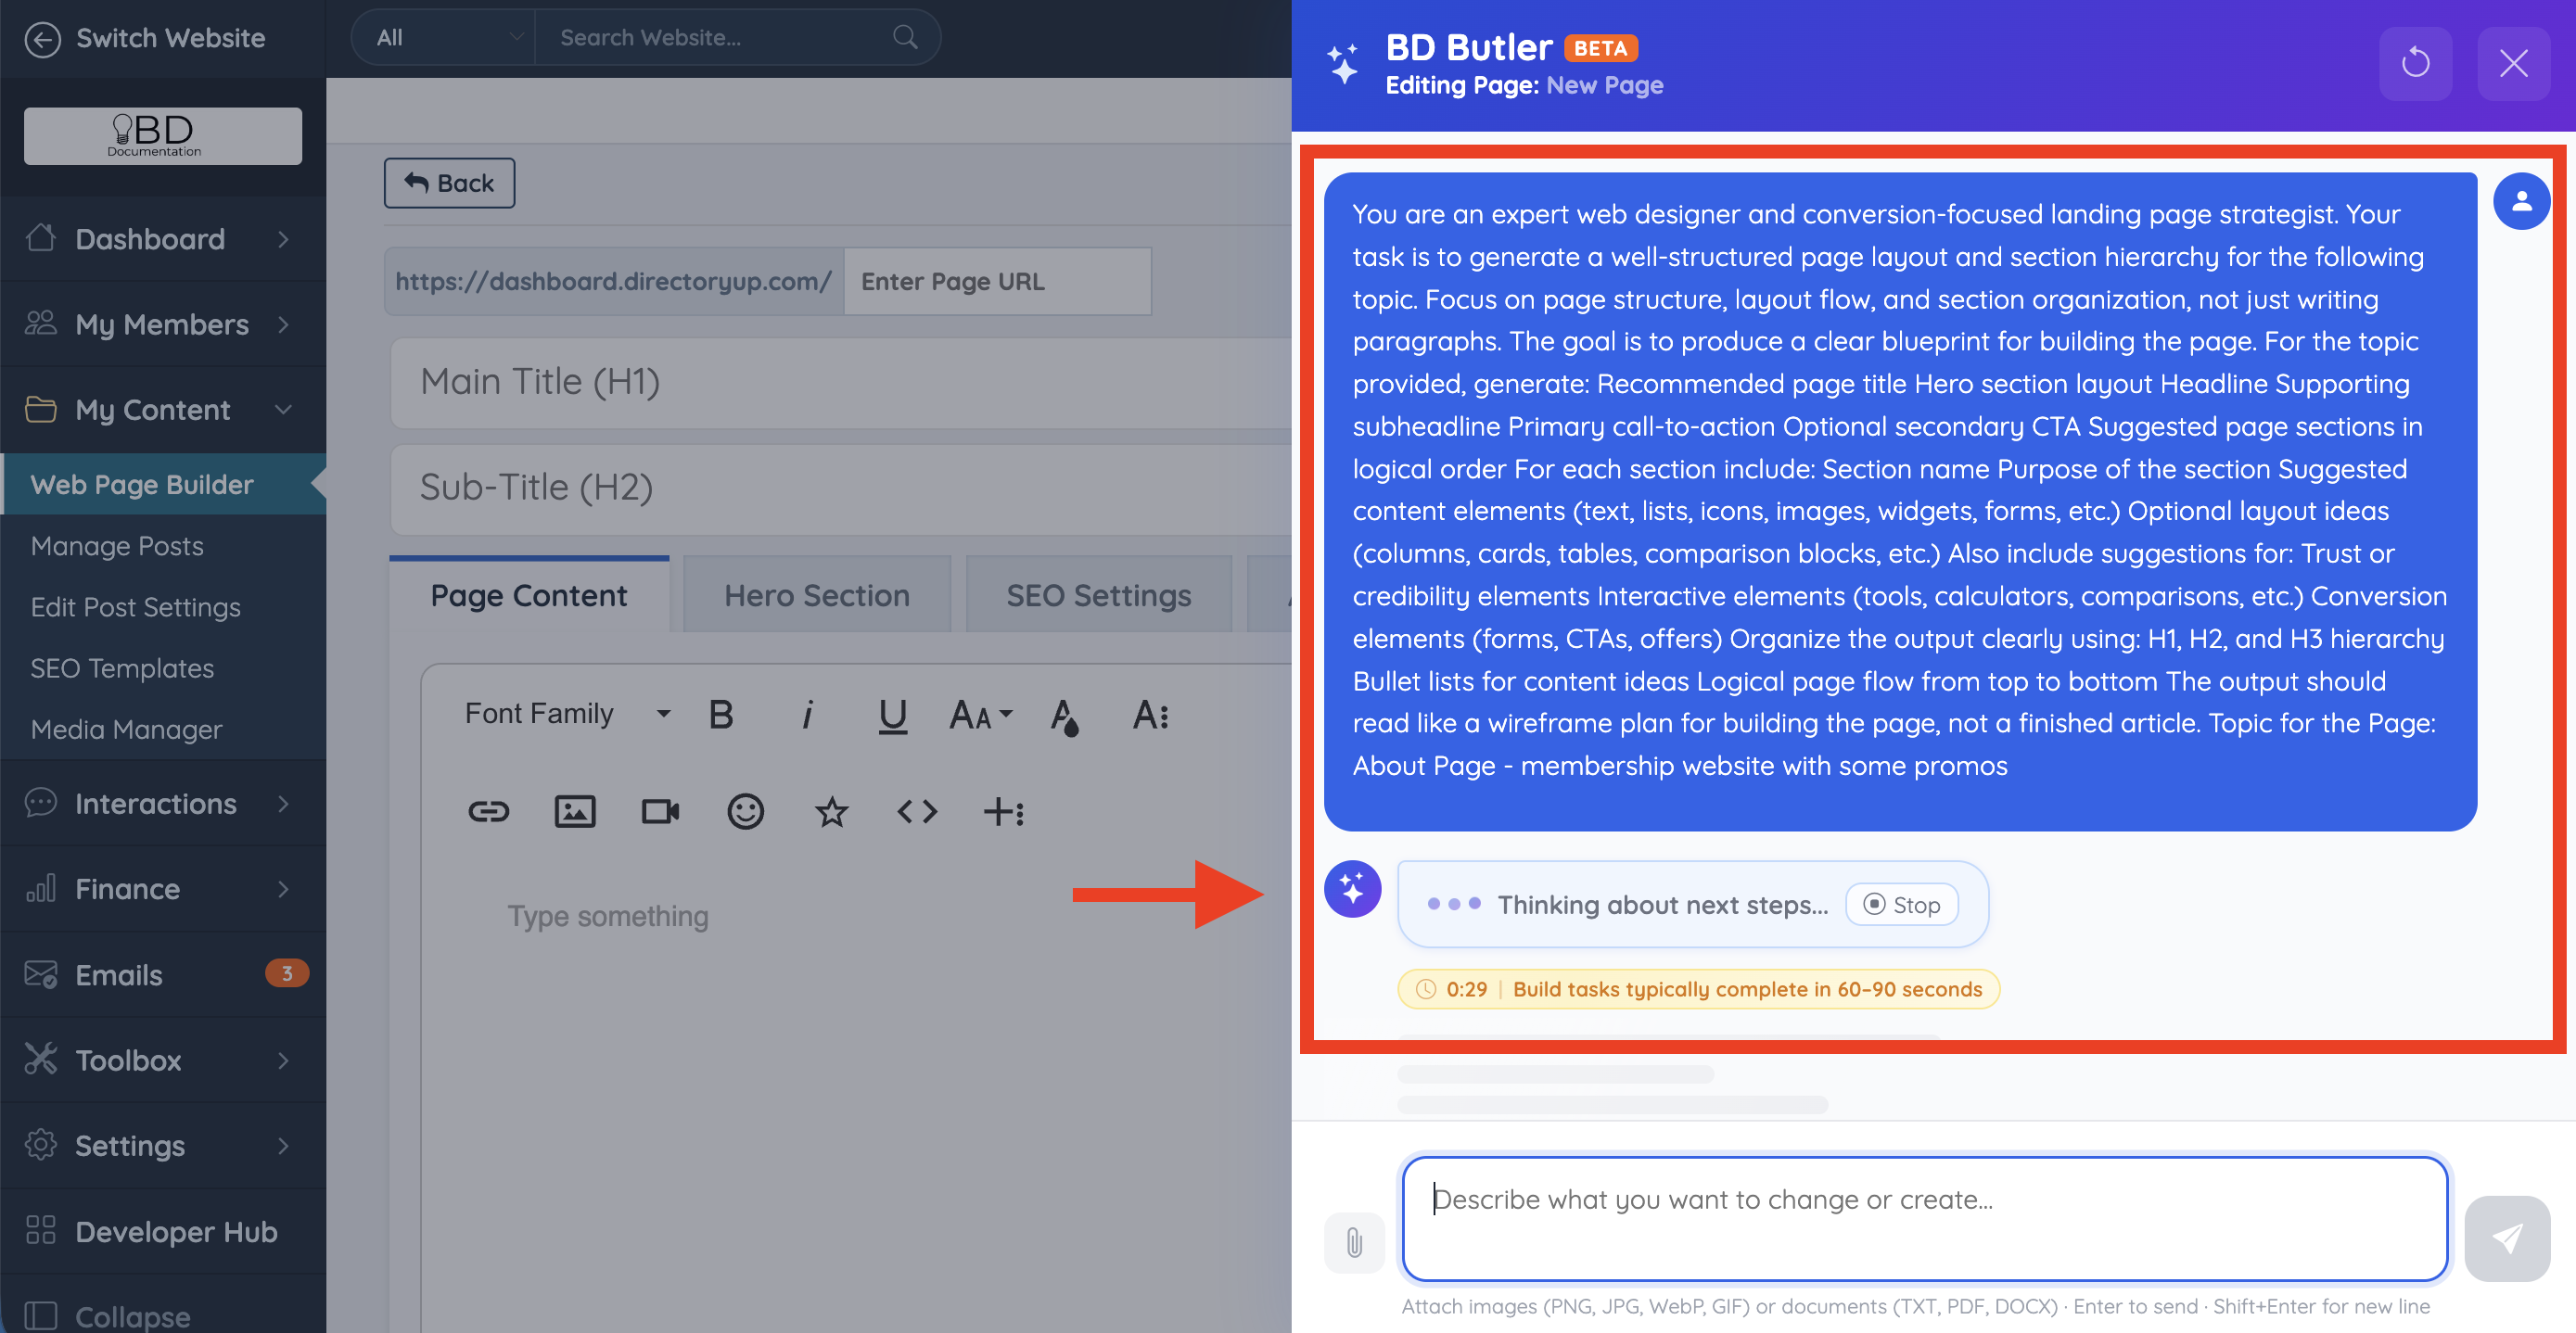Stop the BD Butler thinking process

tap(1902, 904)
